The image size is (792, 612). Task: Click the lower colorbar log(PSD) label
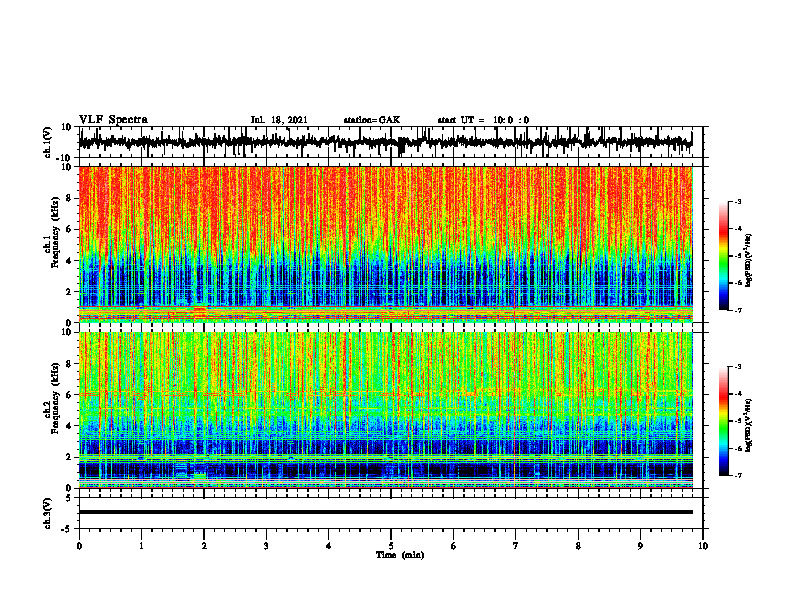[749, 425]
